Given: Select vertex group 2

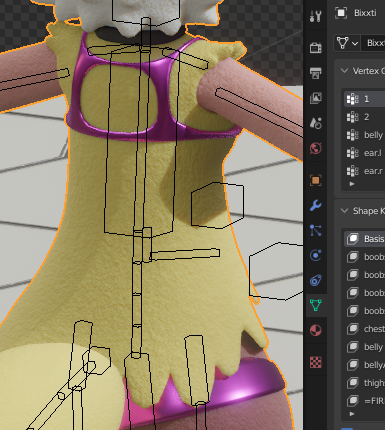Looking at the screenshot, I should tap(364, 117).
